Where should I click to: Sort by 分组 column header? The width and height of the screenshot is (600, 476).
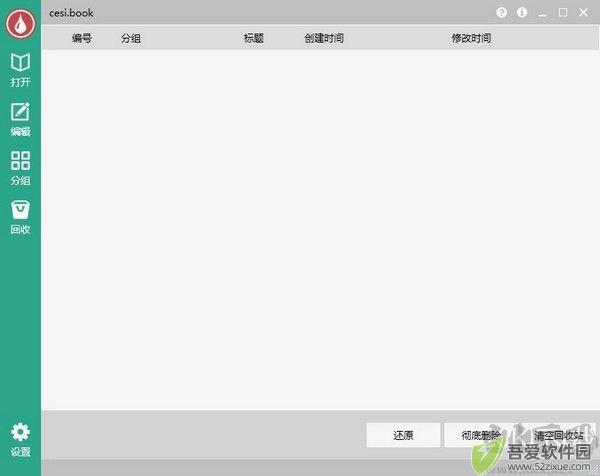(131, 38)
